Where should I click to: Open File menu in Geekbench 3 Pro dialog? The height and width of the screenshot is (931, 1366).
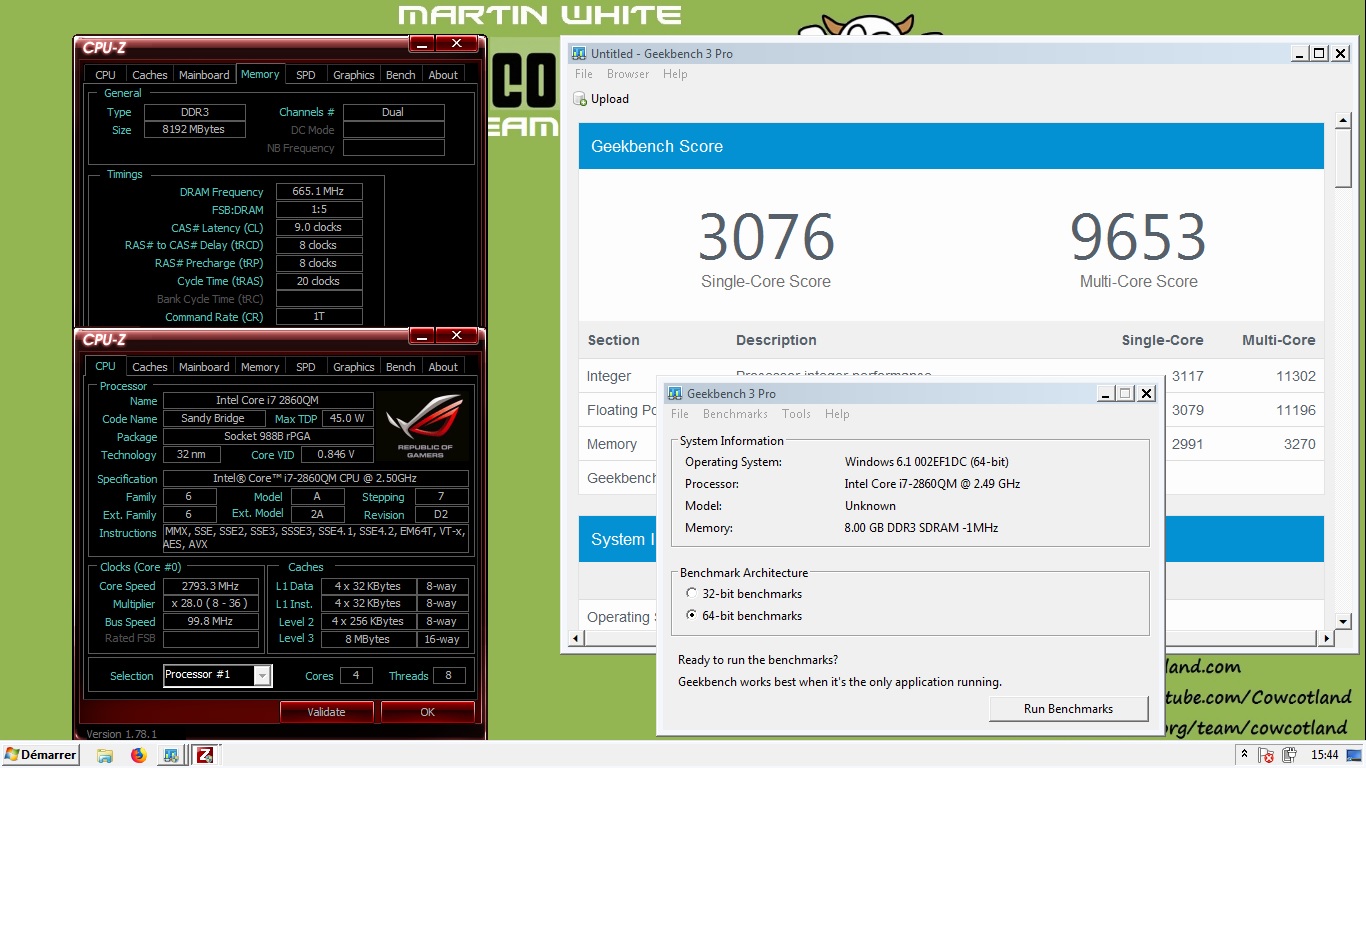click(680, 414)
